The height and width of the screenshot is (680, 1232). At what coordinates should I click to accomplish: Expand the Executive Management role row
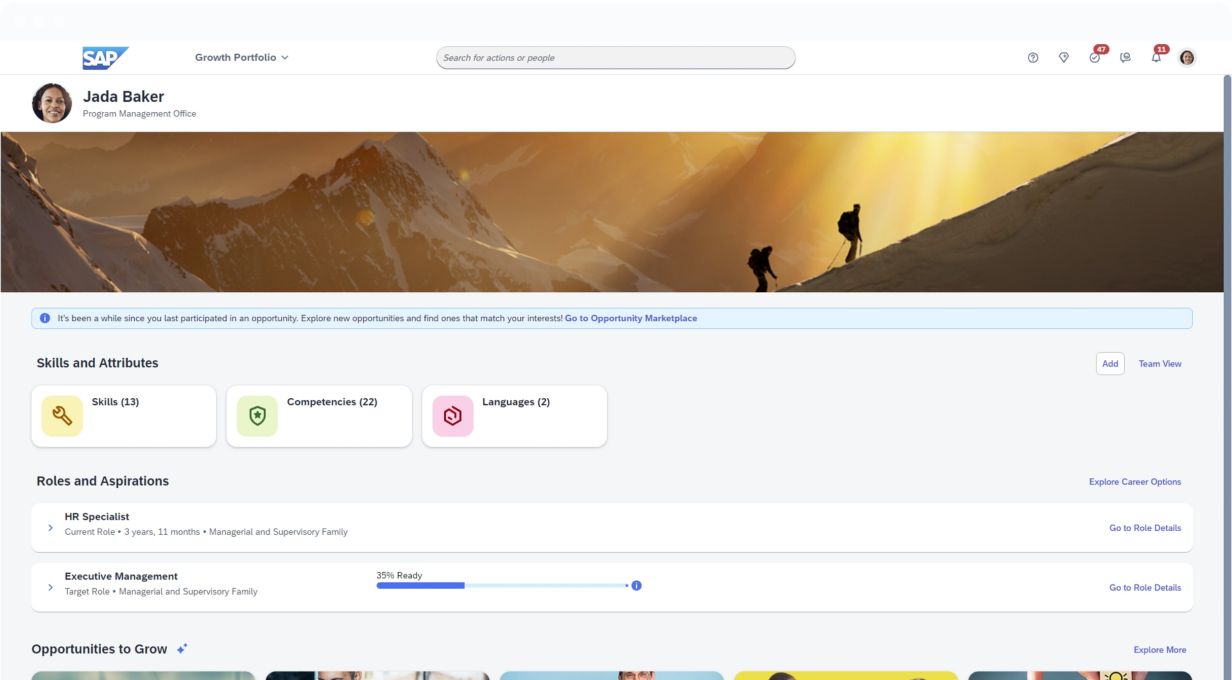click(x=51, y=587)
